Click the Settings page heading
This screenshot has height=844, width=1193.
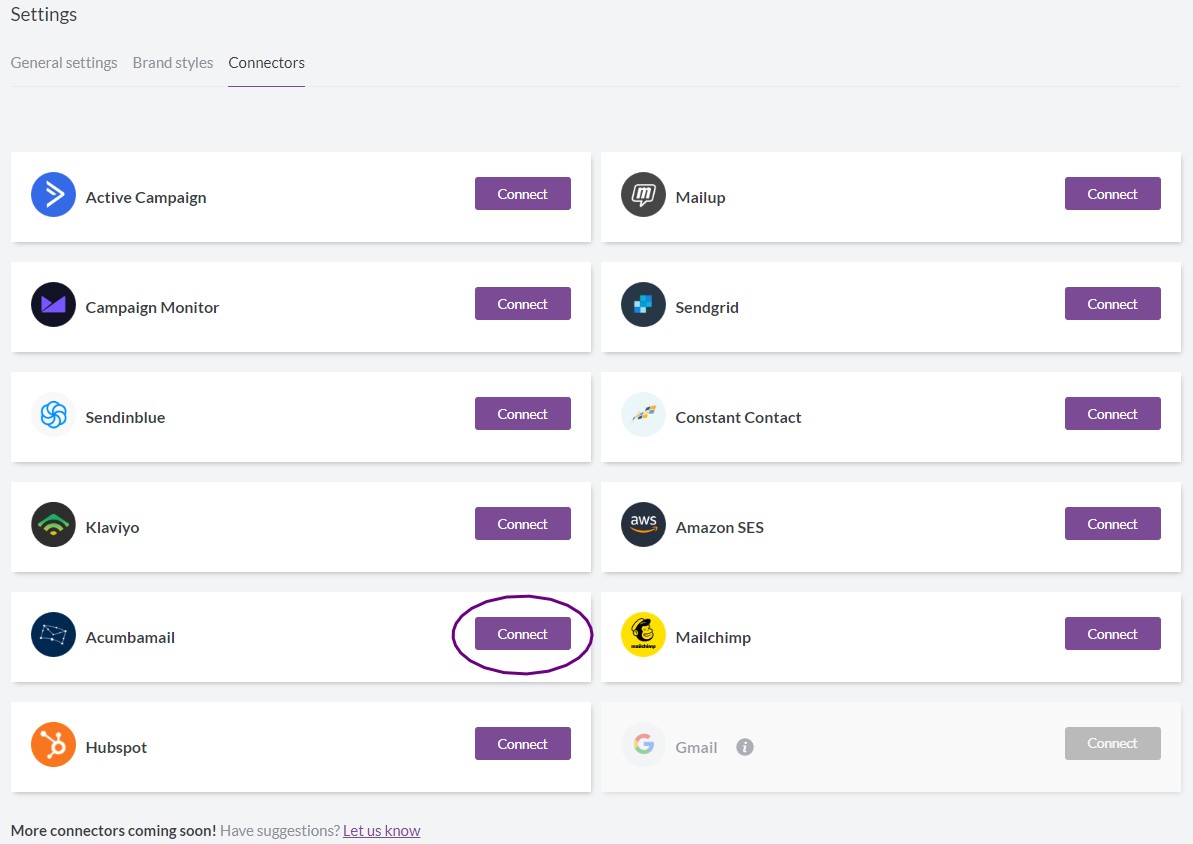tap(44, 14)
